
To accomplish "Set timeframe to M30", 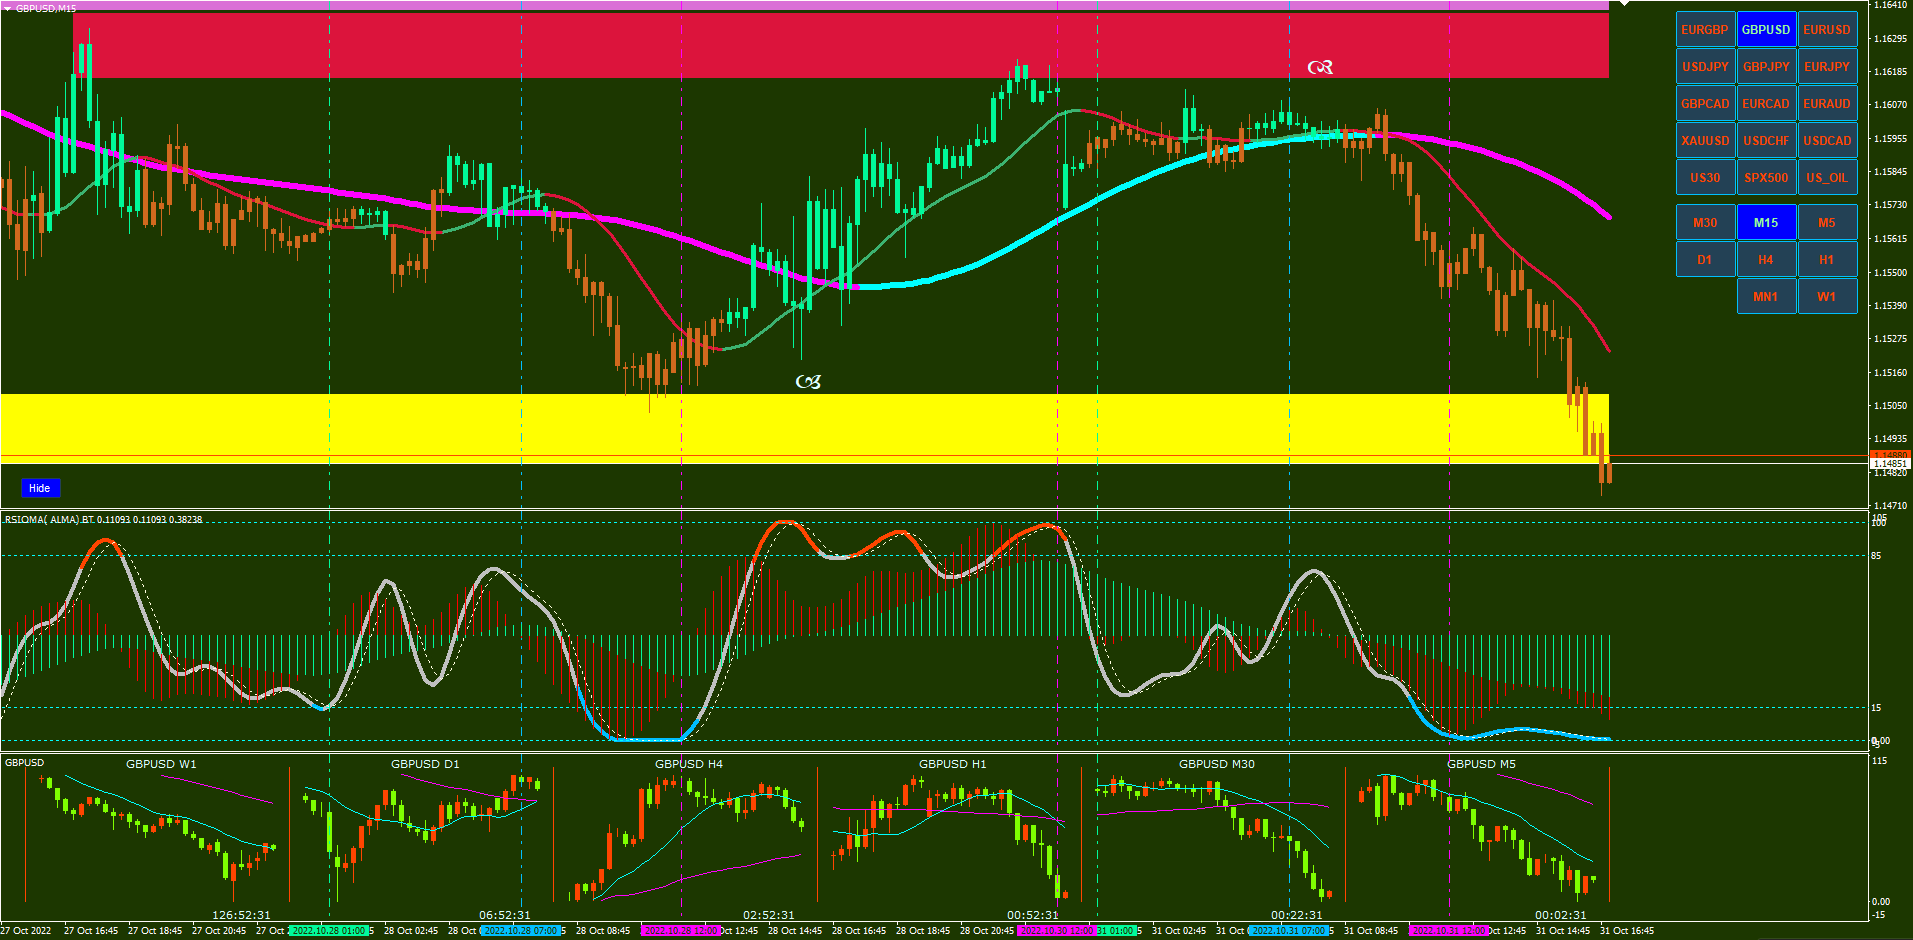I will click(x=1705, y=223).
